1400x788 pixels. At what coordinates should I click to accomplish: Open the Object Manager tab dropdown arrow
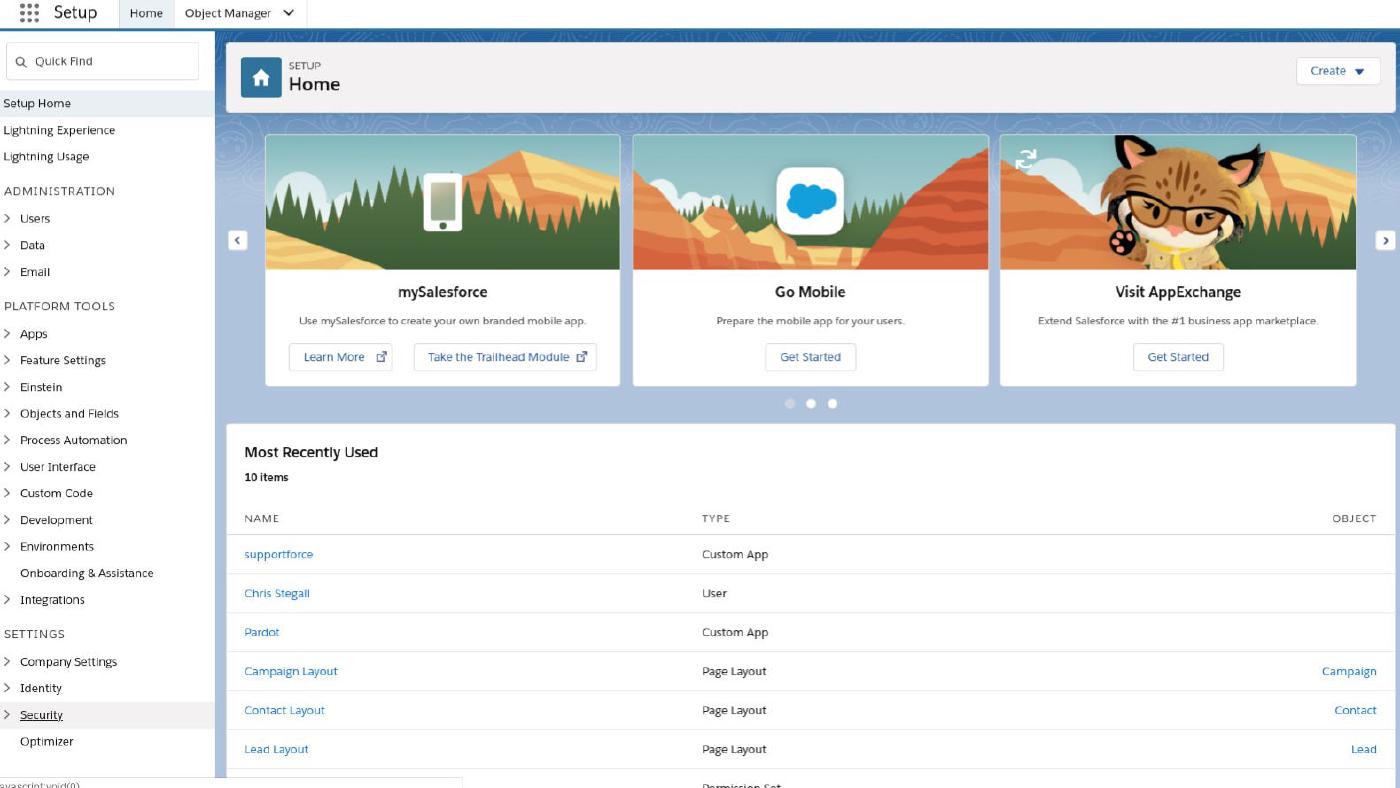(x=289, y=14)
